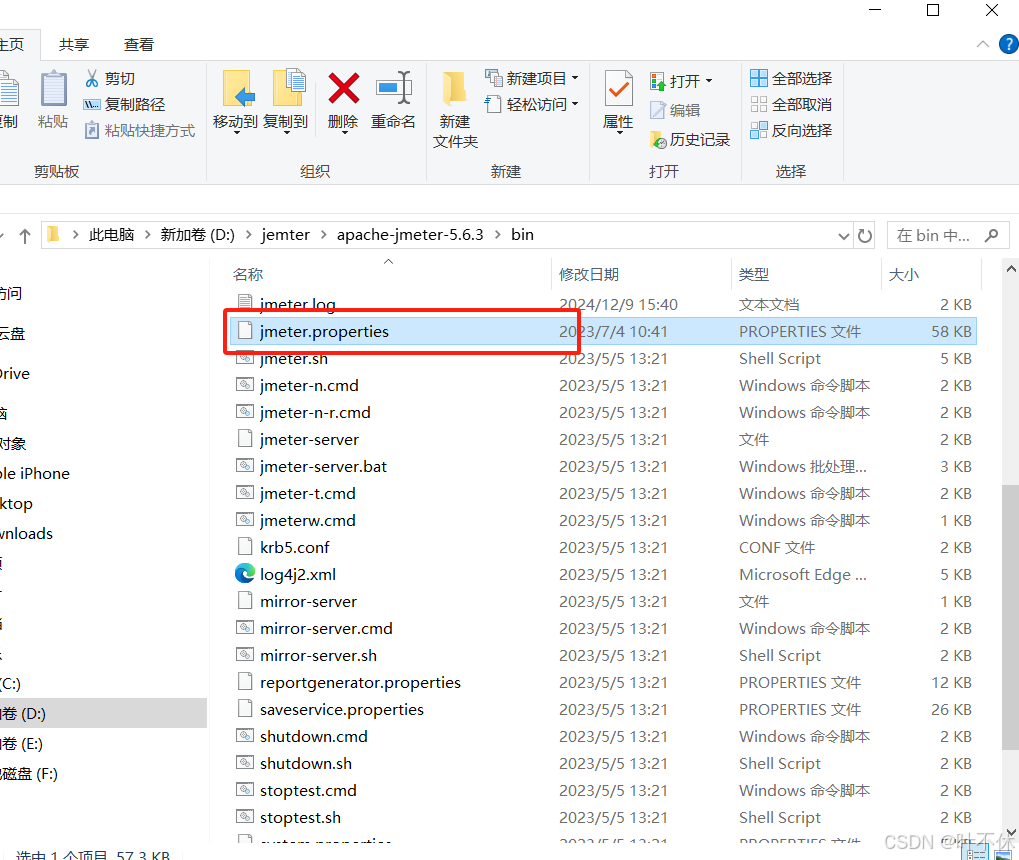Go to 此电脑 in the breadcrumb
1019x860 pixels.
111,235
